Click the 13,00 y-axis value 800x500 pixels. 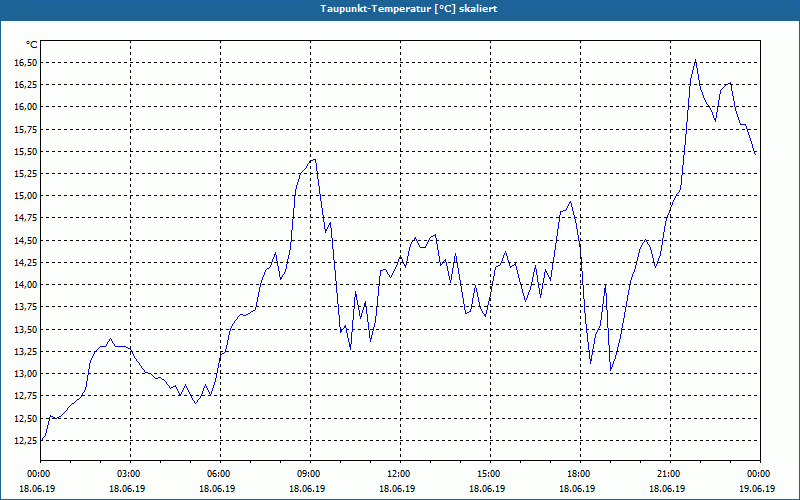(x=25, y=374)
